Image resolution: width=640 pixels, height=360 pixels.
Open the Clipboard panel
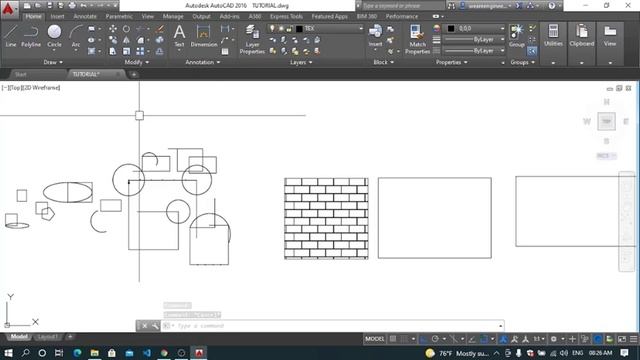(582, 36)
